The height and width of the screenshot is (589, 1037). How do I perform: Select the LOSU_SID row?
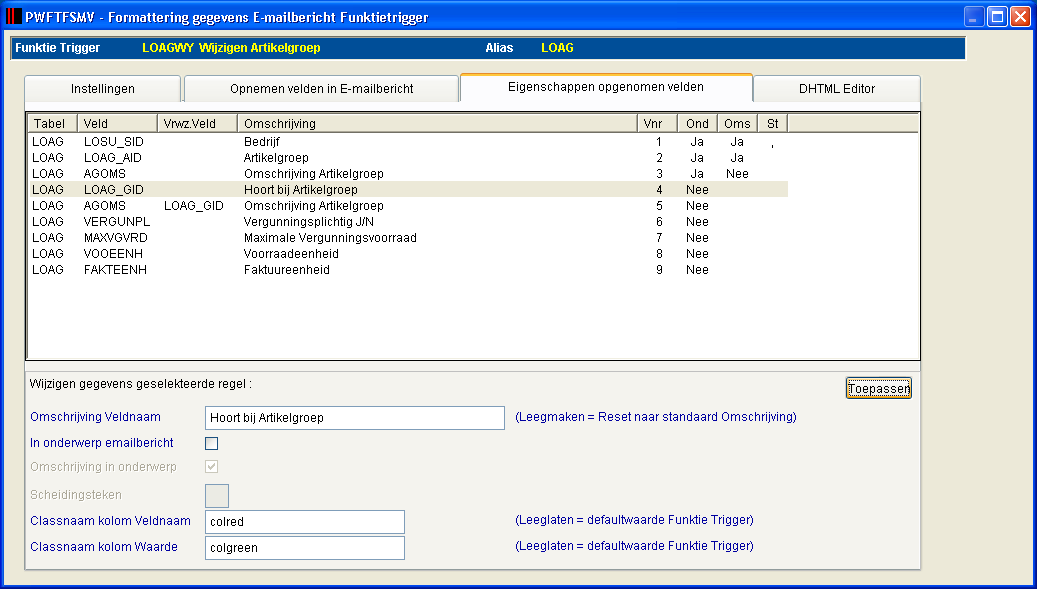408,141
